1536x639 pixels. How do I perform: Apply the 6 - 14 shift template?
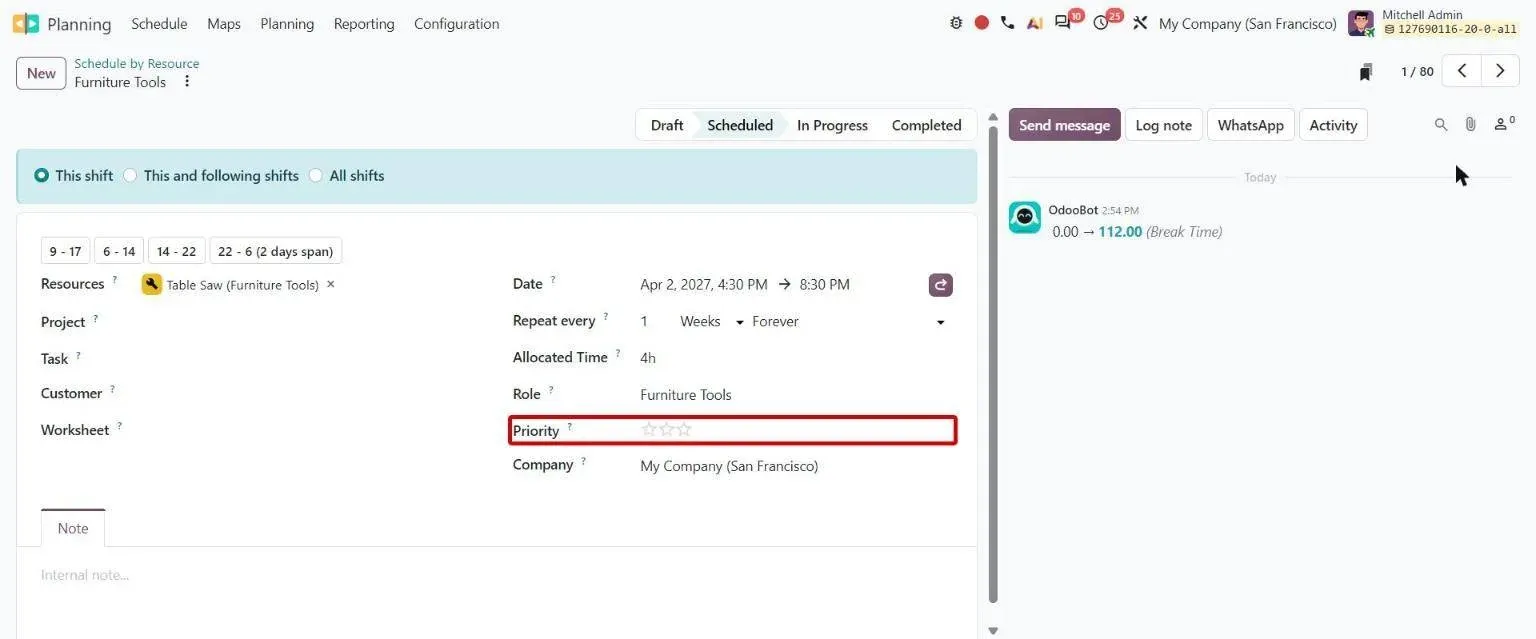point(119,251)
